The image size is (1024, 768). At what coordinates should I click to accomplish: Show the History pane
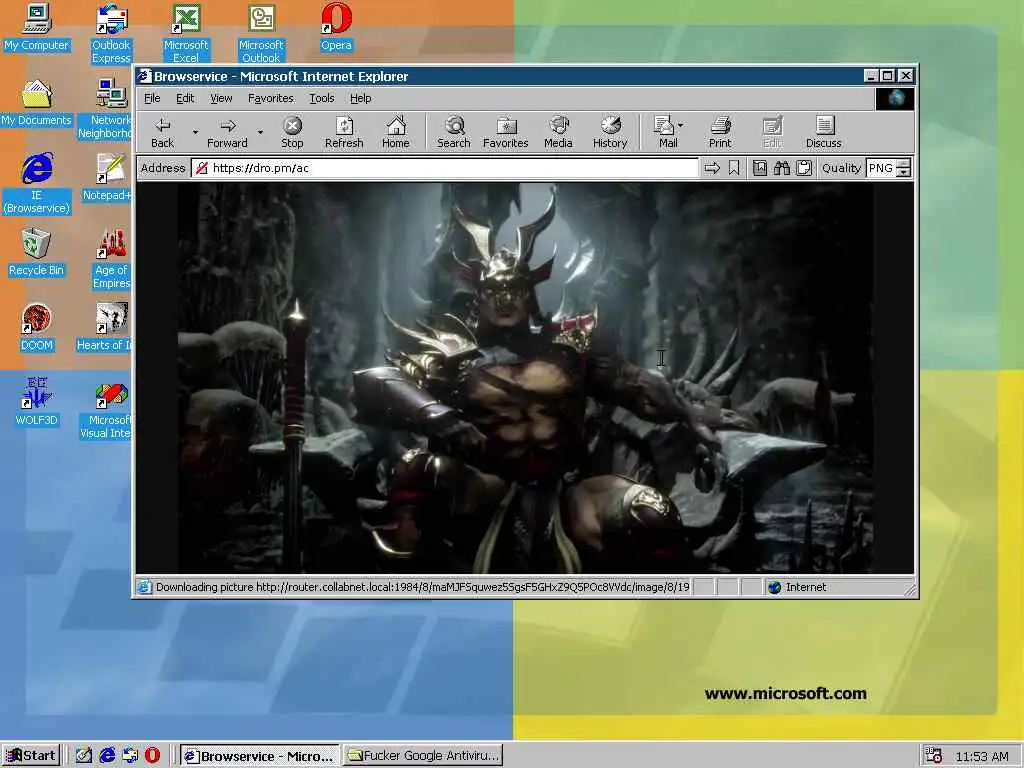coord(610,133)
